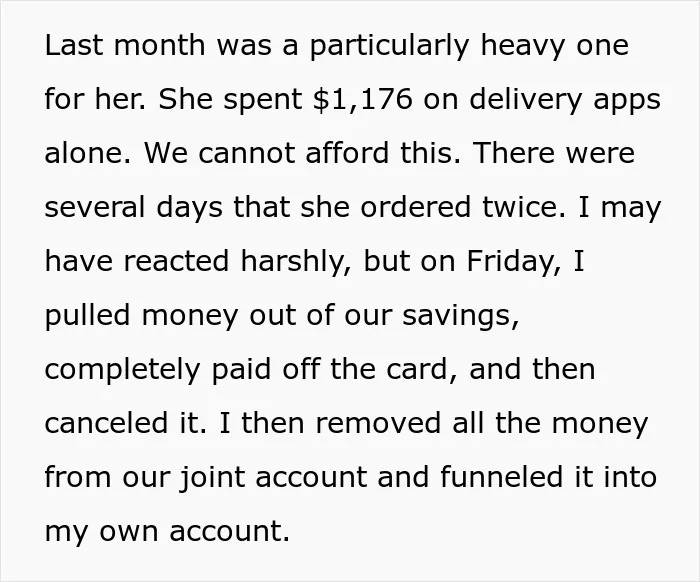Image resolution: width=700 pixels, height=582 pixels.
Task: Click the word "savings,"
Action: tap(461, 318)
